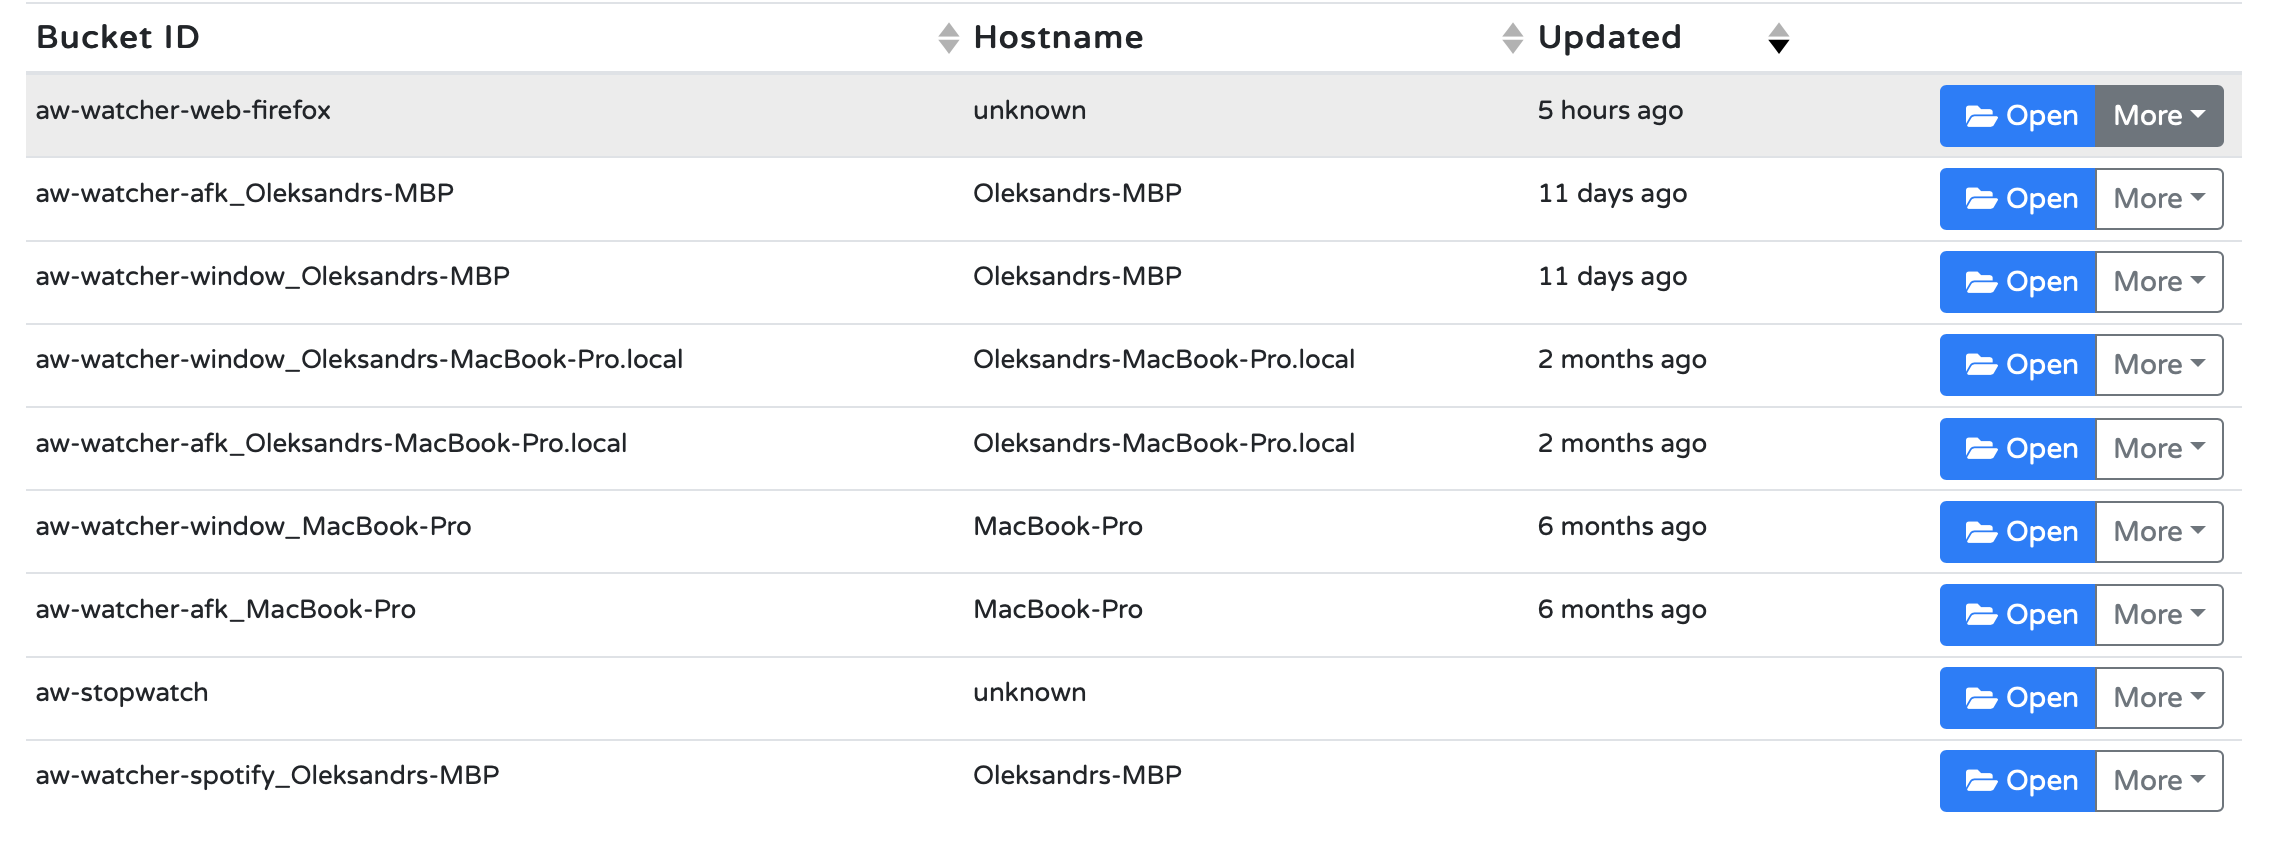Expand More dropdown for aw-watcher-afk_MacBook-Pro
This screenshot has width=2270, height=848.
coord(2159,615)
